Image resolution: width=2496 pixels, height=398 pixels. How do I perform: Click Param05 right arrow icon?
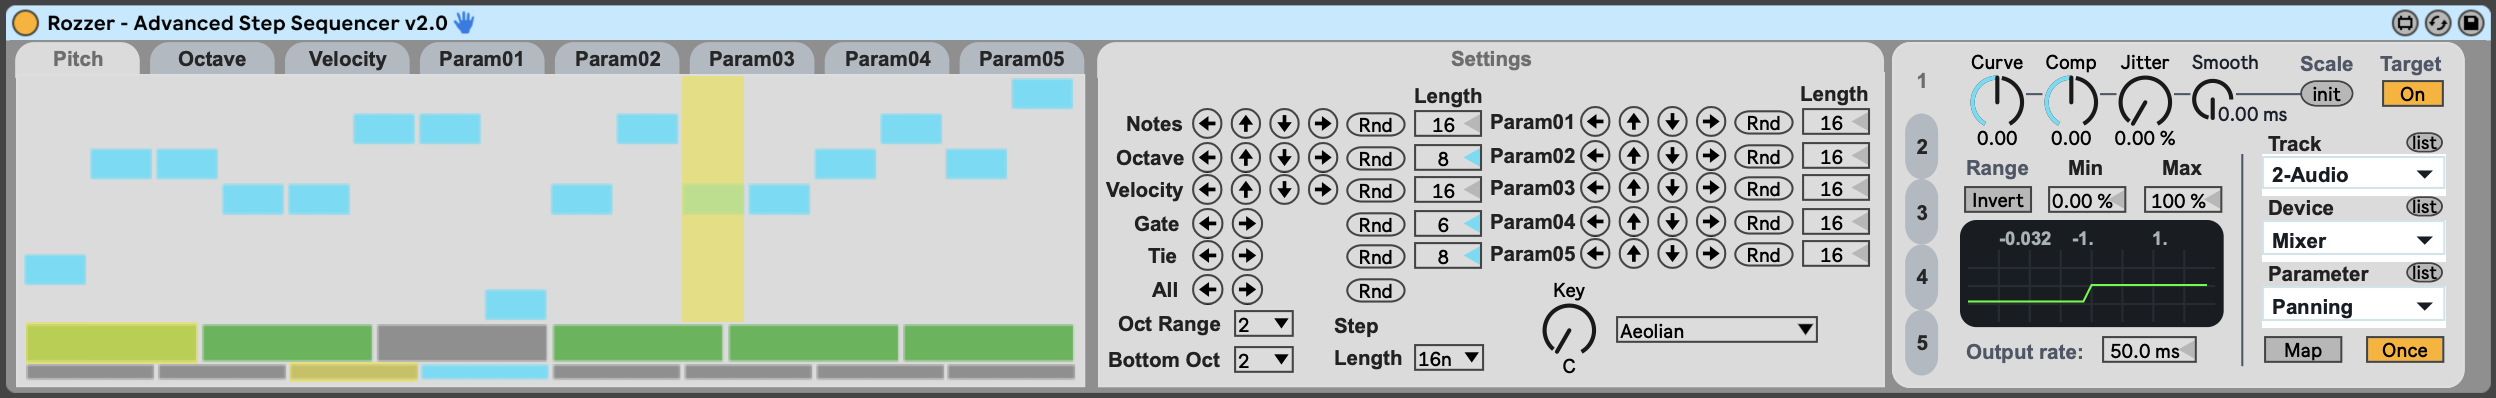click(1711, 254)
